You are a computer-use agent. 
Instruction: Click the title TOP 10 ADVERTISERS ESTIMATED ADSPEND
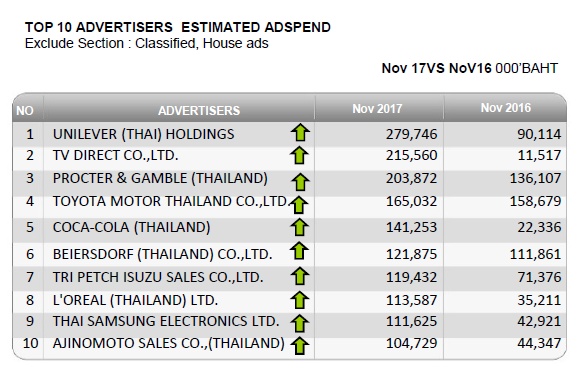click(x=178, y=27)
